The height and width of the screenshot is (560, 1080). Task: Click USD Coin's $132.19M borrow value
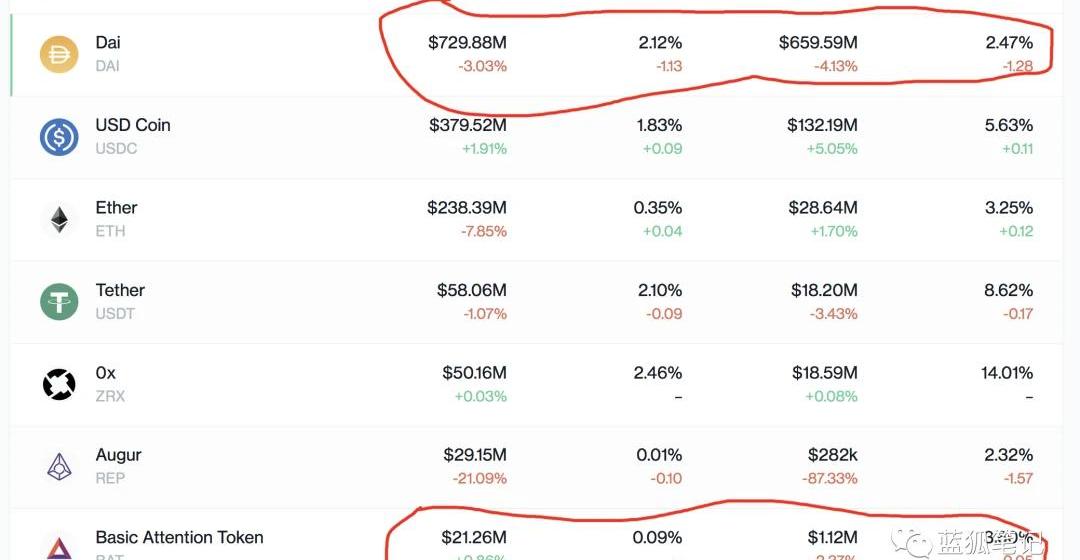818,125
